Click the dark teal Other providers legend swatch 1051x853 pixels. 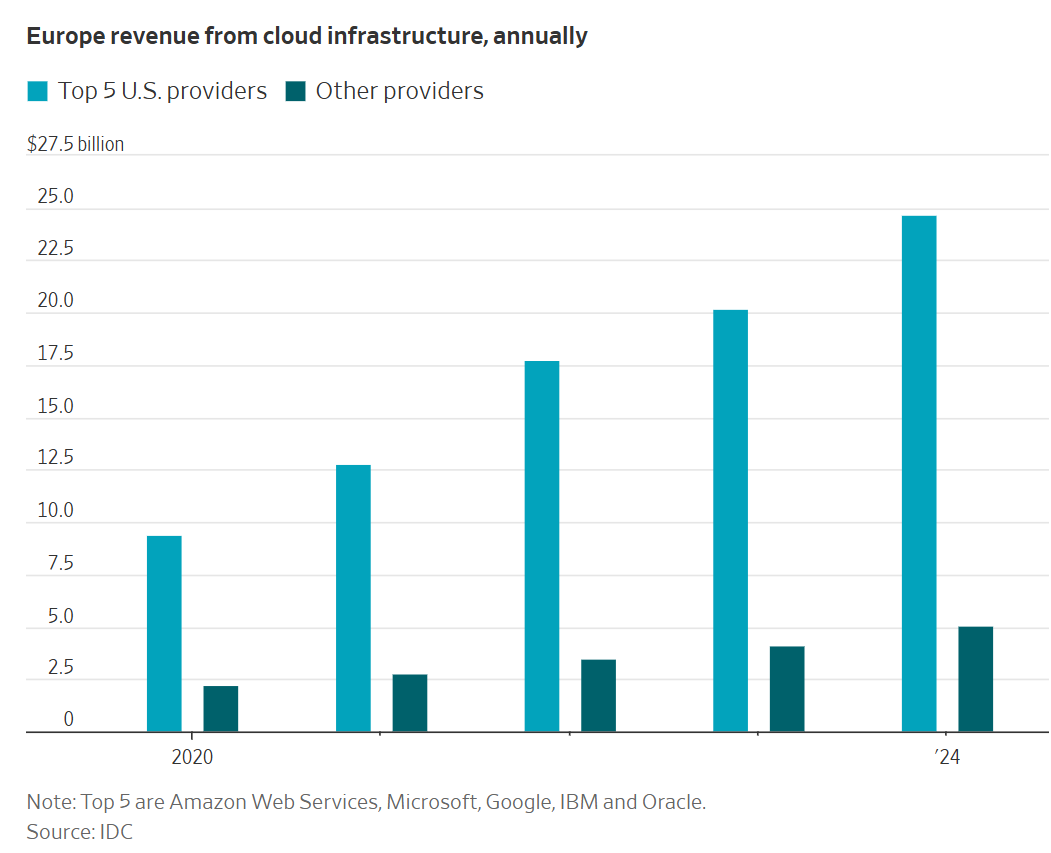[295, 92]
